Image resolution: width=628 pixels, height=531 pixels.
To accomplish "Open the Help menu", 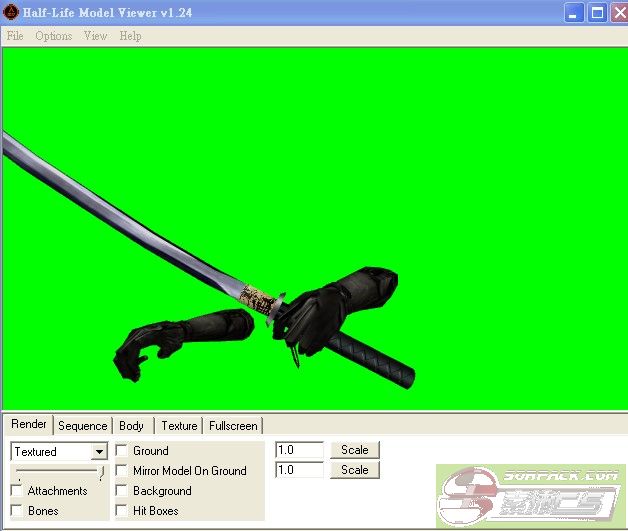I will 130,36.
